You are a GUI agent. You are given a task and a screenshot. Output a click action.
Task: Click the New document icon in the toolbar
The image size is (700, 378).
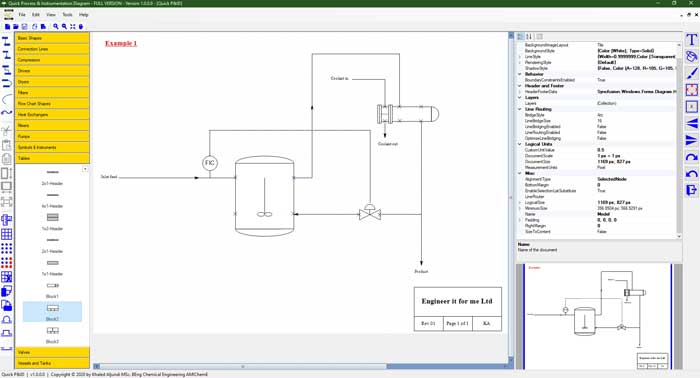point(8,27)
